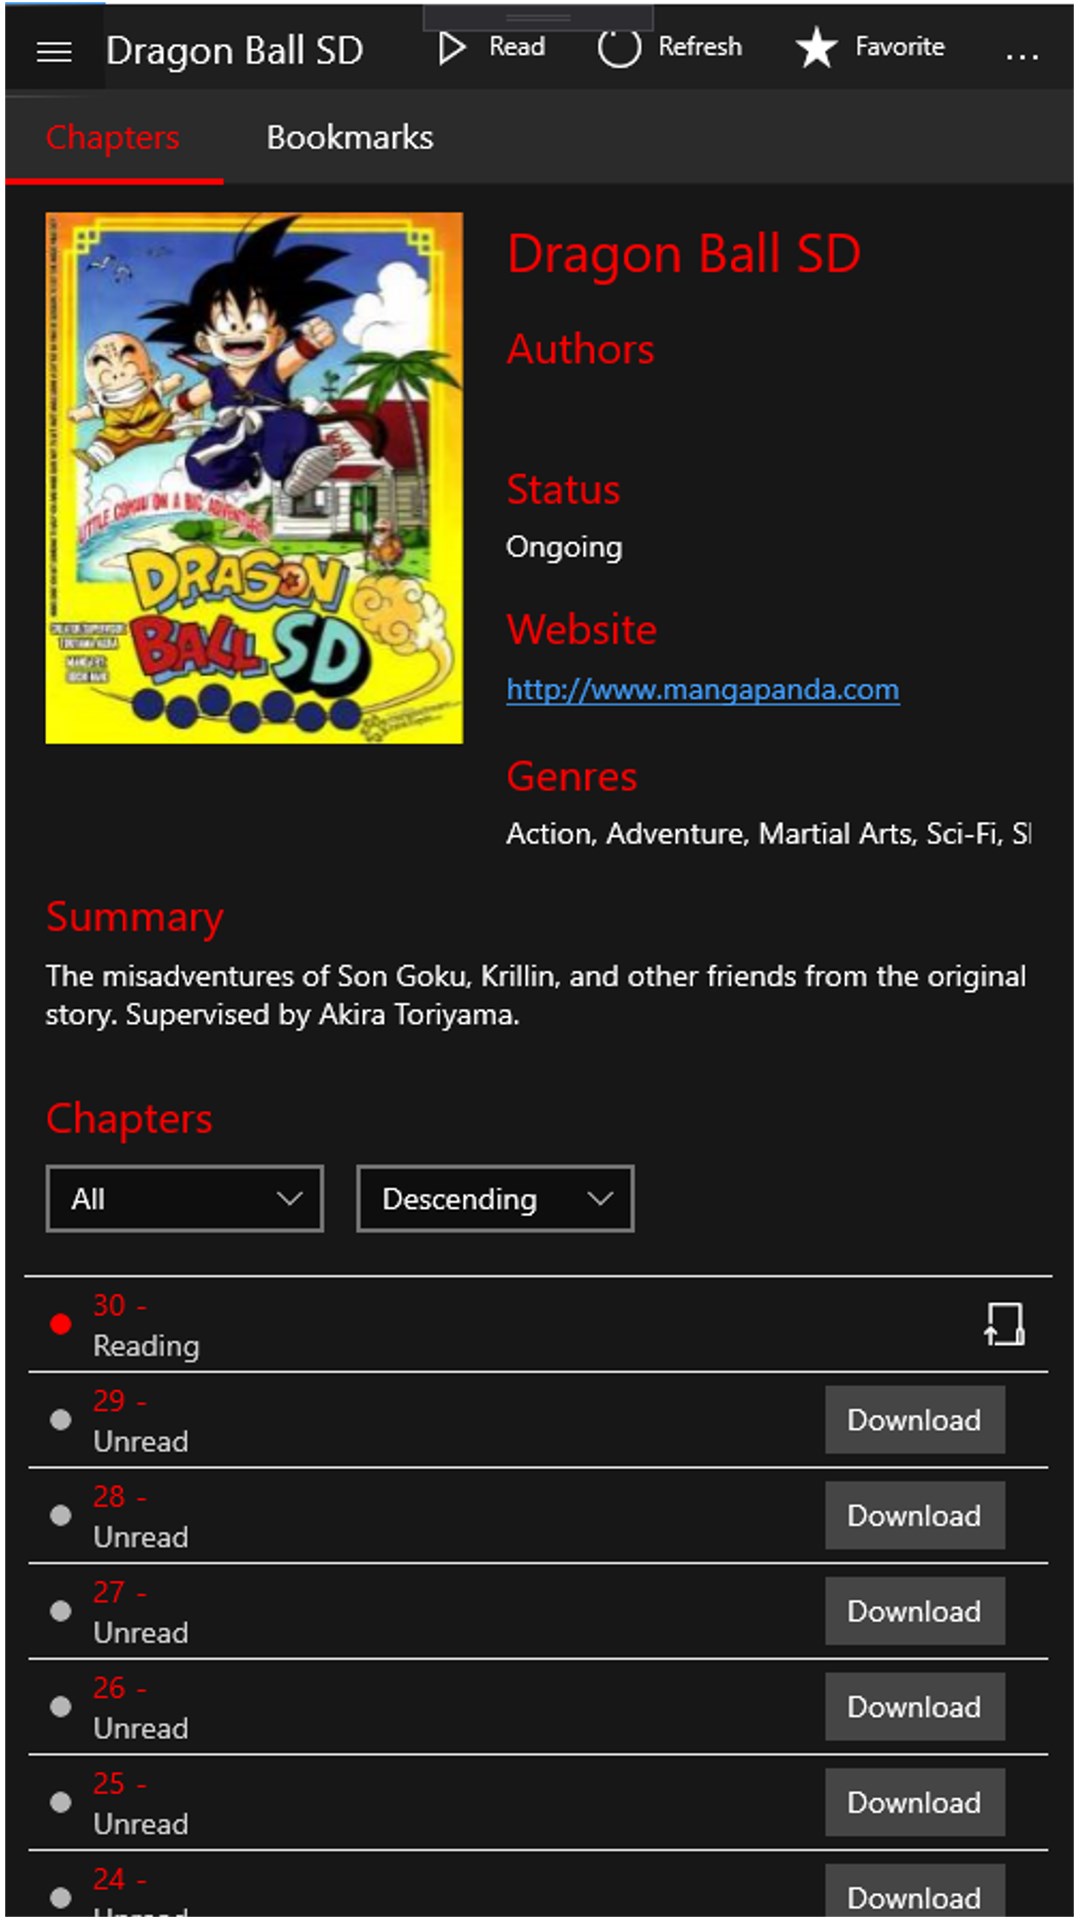
Task: Open the All chapter filter dropdown
Action: point(185,1198)
